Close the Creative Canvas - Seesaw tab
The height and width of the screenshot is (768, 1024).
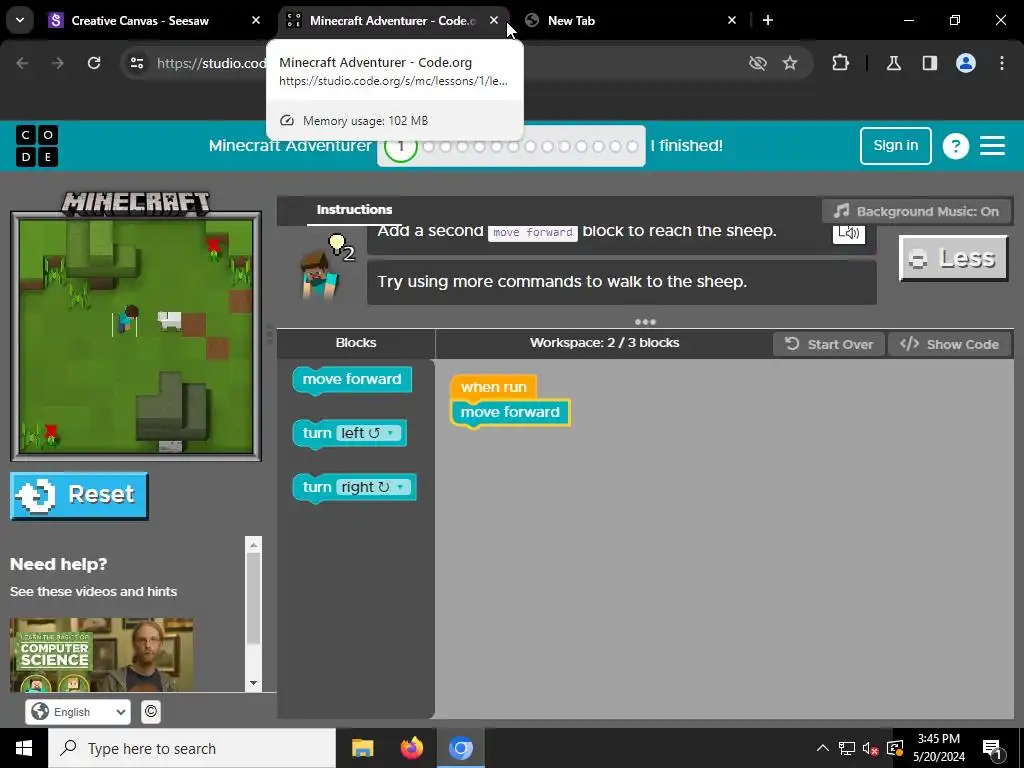256,20
